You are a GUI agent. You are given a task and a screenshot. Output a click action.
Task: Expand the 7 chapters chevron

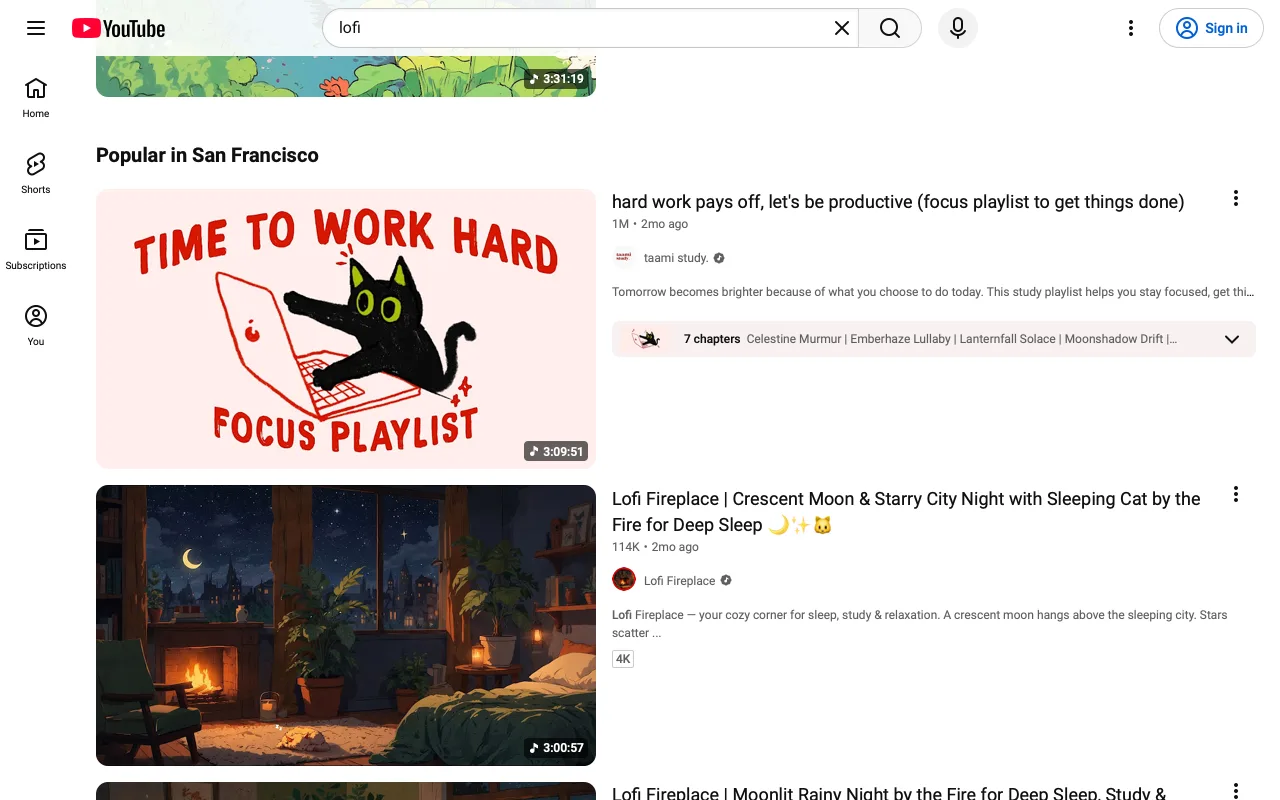[1232, 339]
